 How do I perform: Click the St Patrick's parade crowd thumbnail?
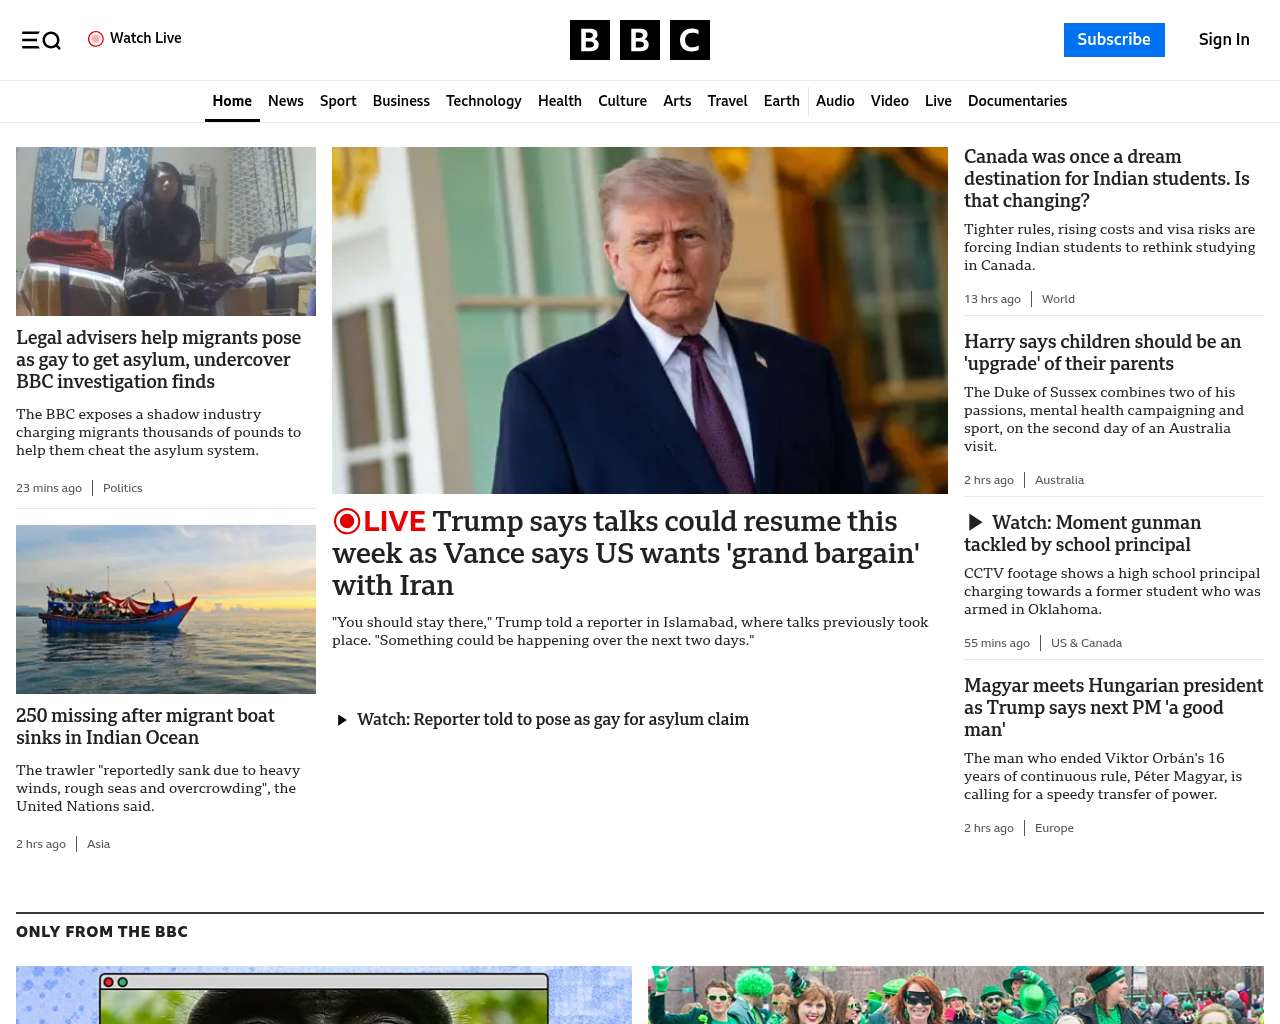pyautogui.click(x=956, y=995)
